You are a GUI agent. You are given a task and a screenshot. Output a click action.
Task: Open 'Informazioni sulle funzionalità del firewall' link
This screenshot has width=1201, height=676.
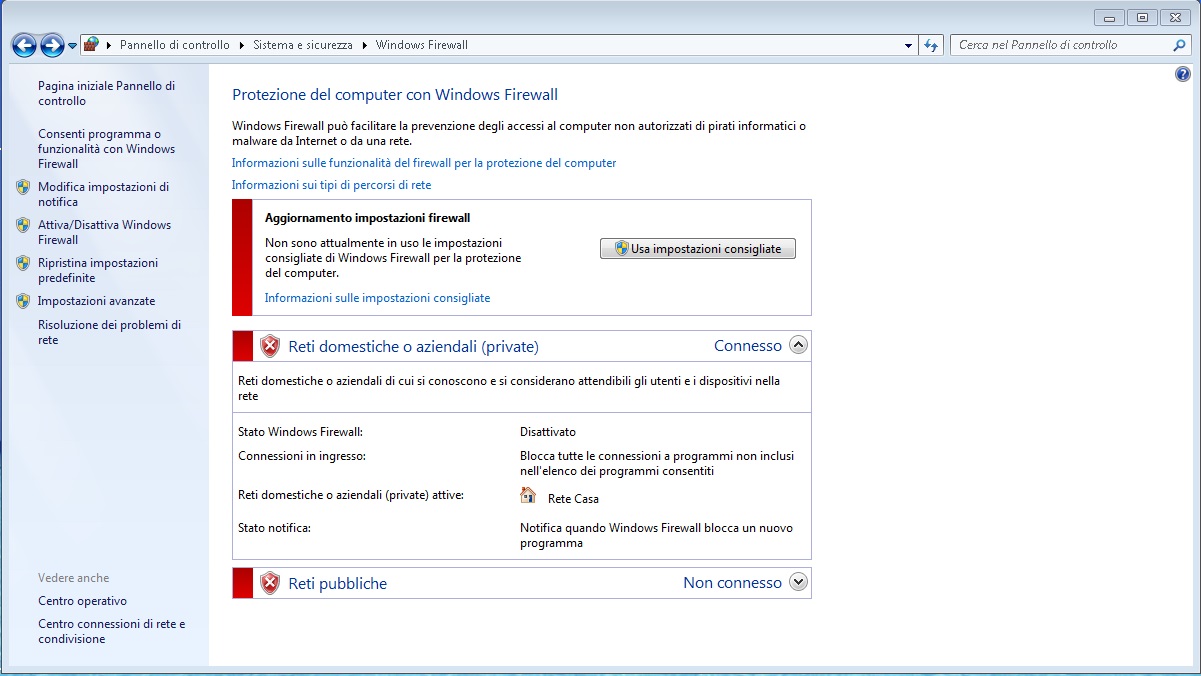tap(424, 163)
